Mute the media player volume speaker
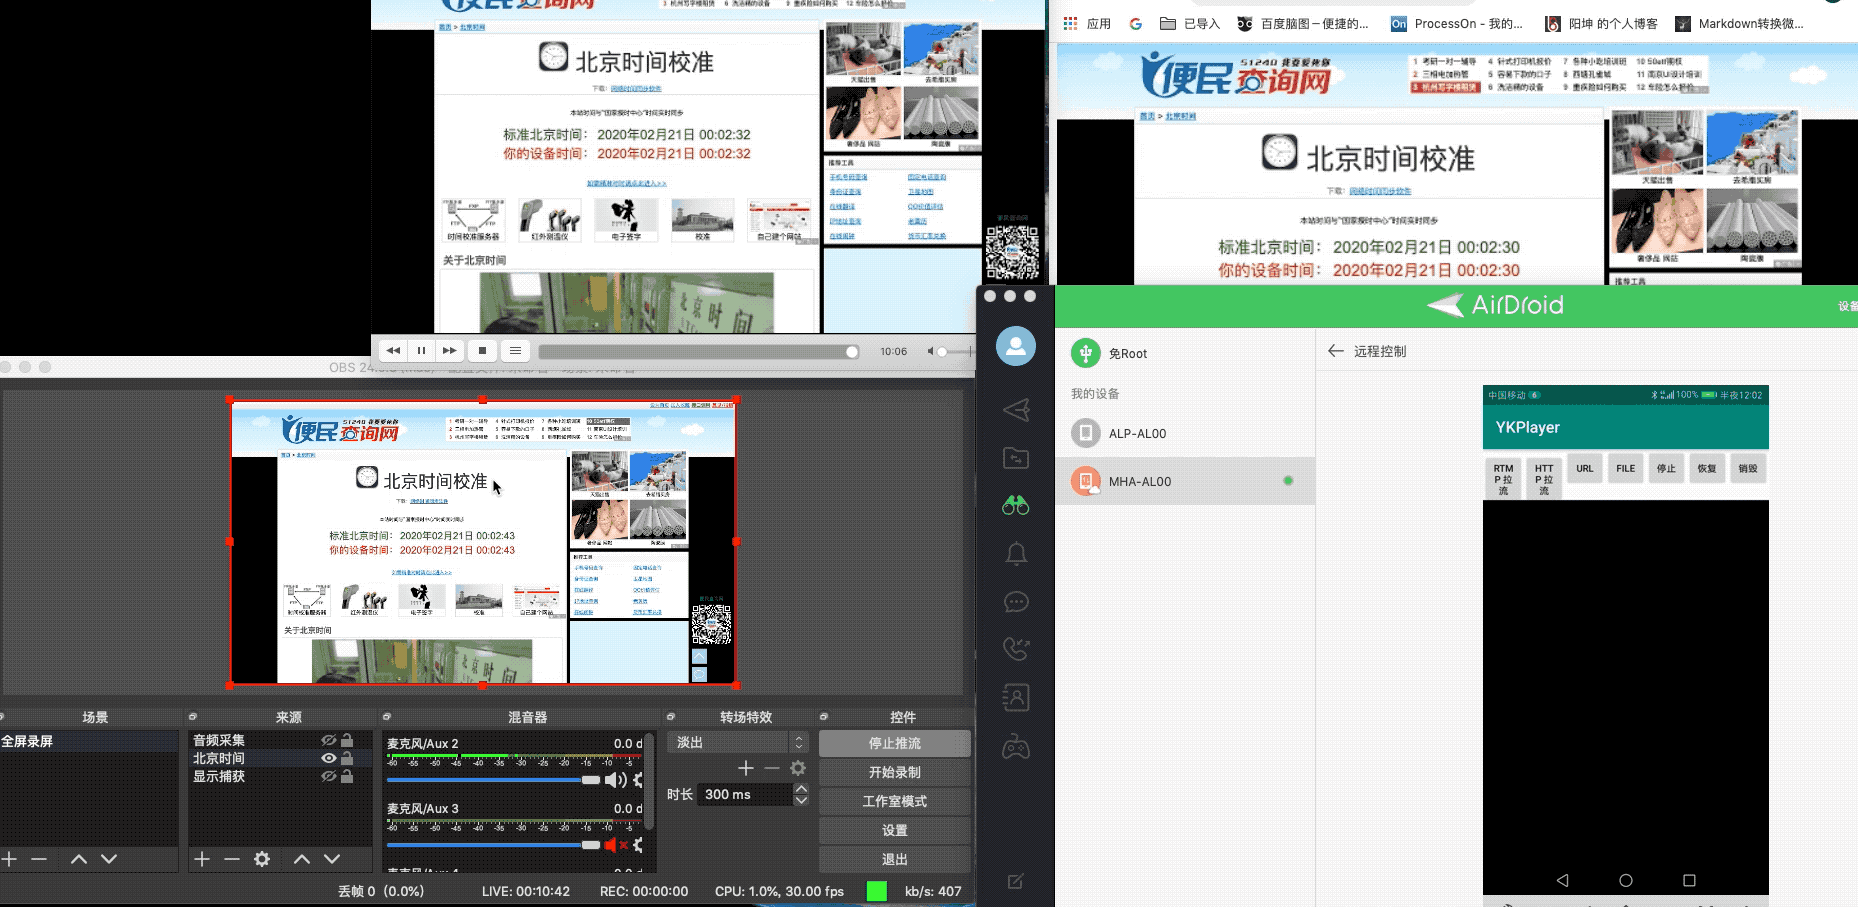Viewport: 1858px width, 907px height. pyautogui.click(x=931, y=351)
